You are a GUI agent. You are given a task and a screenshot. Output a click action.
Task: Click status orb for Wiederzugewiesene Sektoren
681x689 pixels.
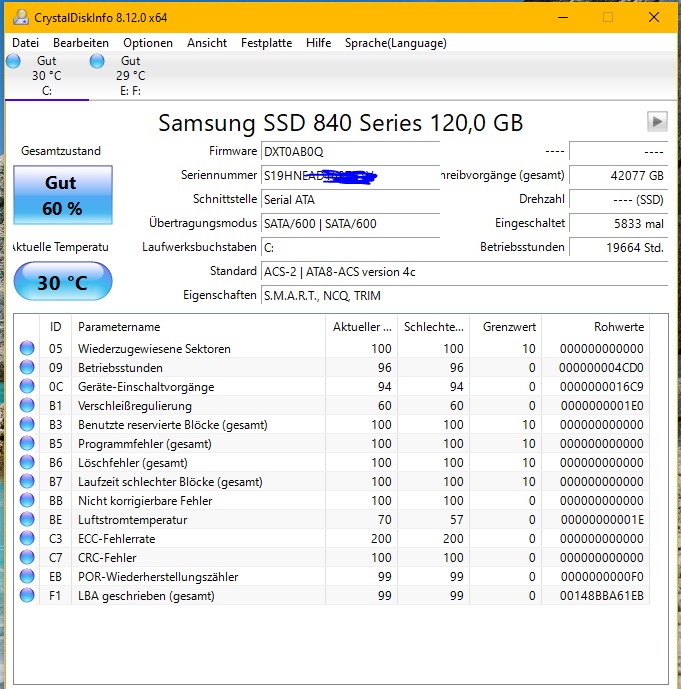click(x=27, y=348)
